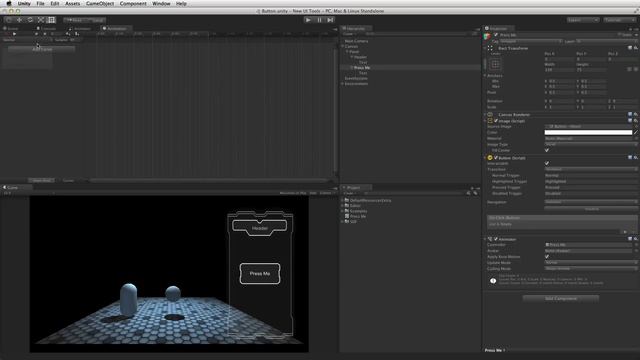Collapse Canvas in Hierarchy
The image size is (640, 360).
tap(343, 47)
